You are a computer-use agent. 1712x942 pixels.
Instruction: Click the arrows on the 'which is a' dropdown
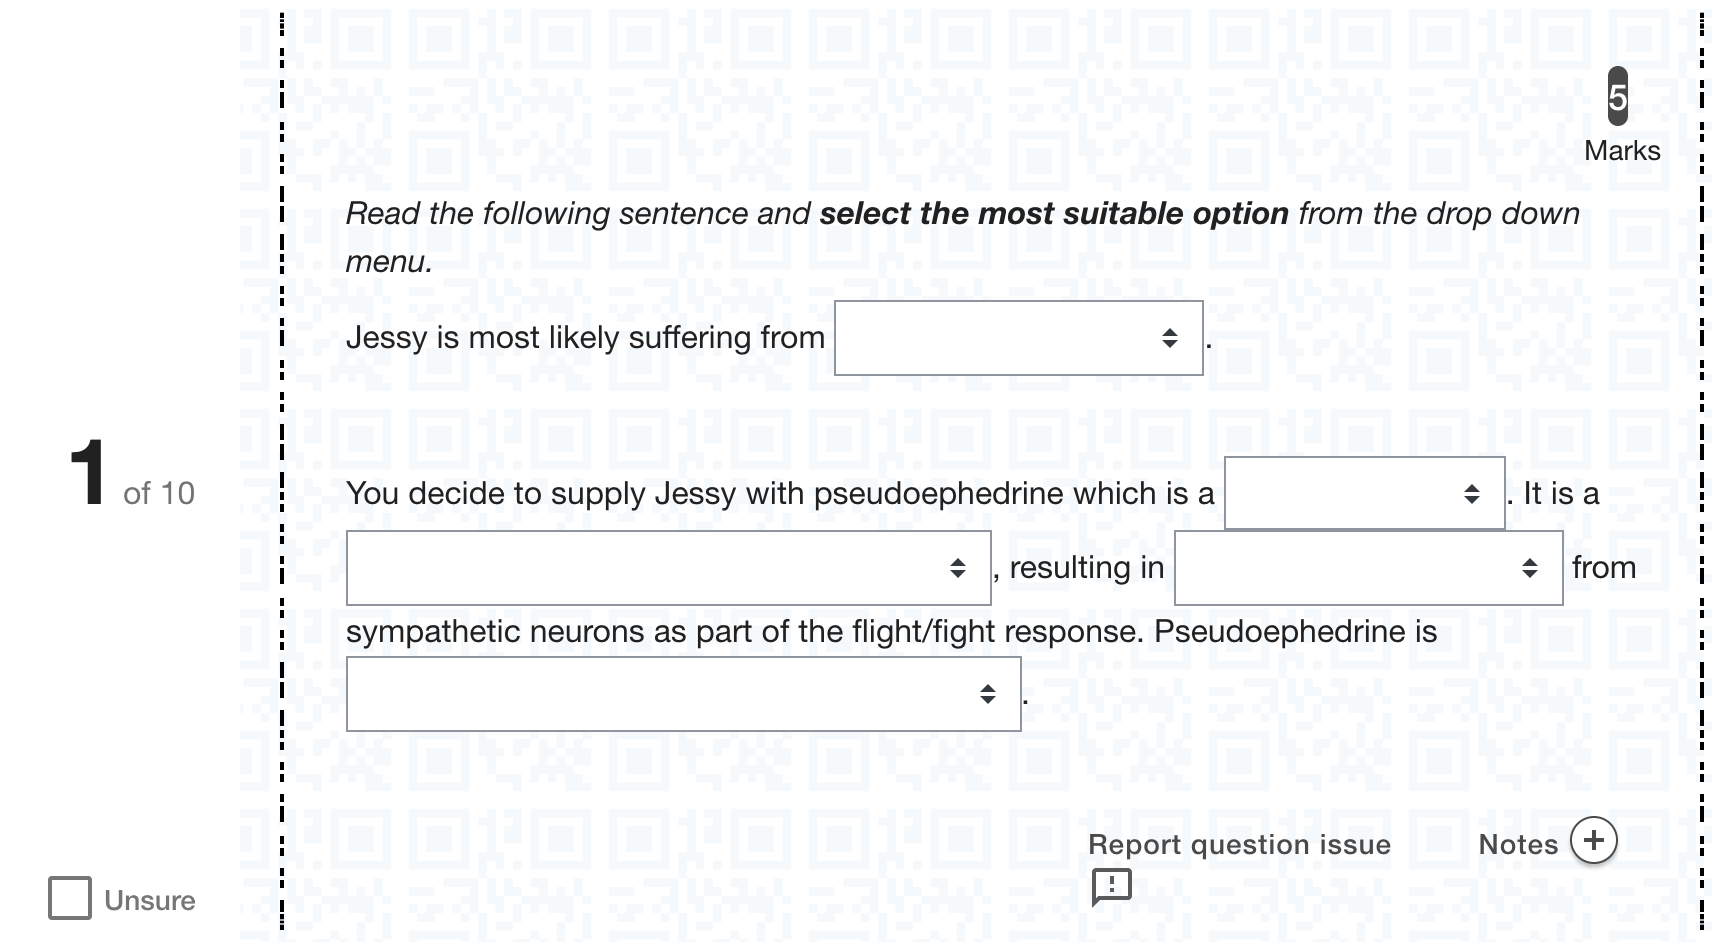click(1471, 493)
